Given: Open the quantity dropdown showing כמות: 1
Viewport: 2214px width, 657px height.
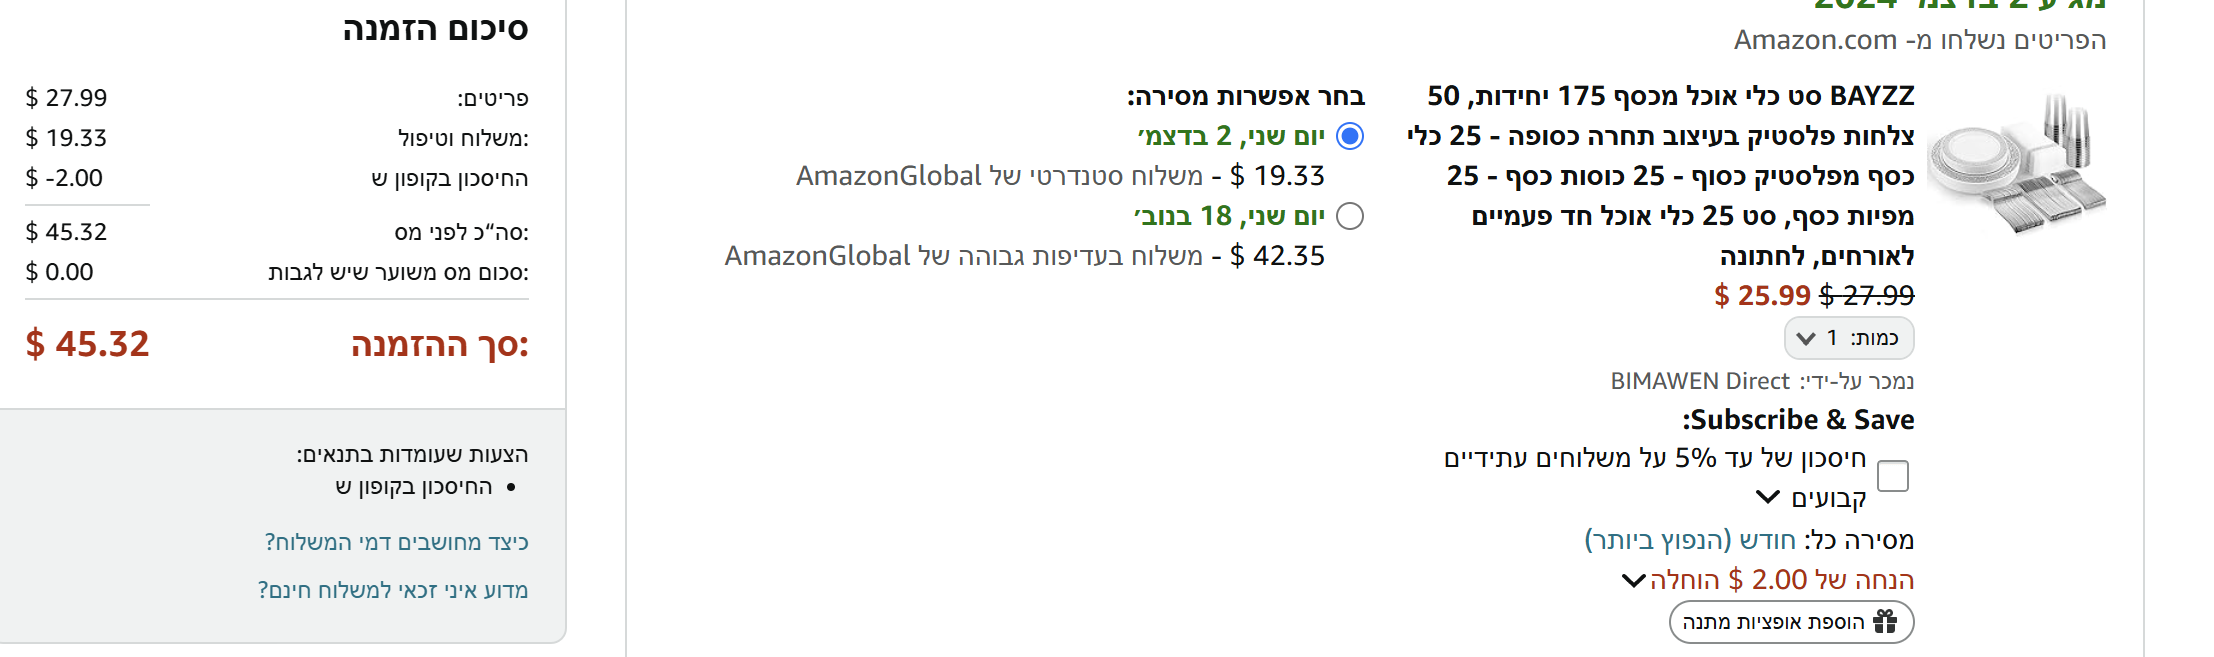Looking at the screenshot, I should coord(1849,338).
